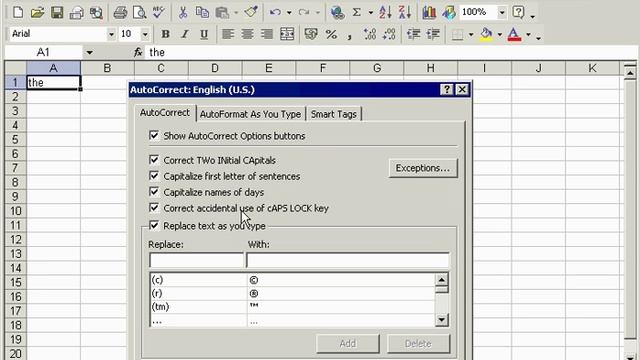This screenshot has width=640, height=360.
Task: Select the AutoCorrect tab
Action: 165,113
